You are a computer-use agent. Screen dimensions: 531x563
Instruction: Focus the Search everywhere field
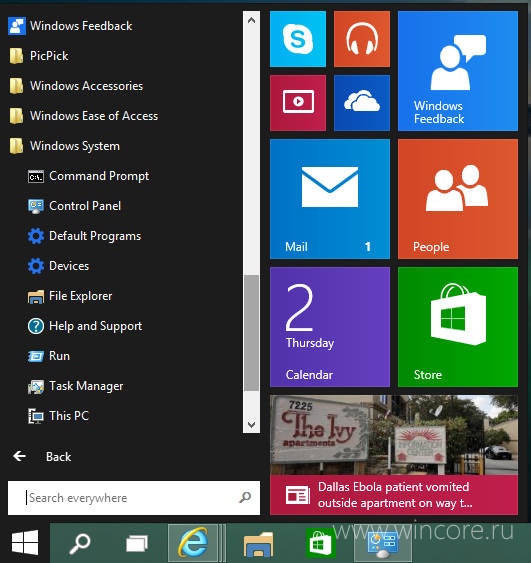[134, 498]
